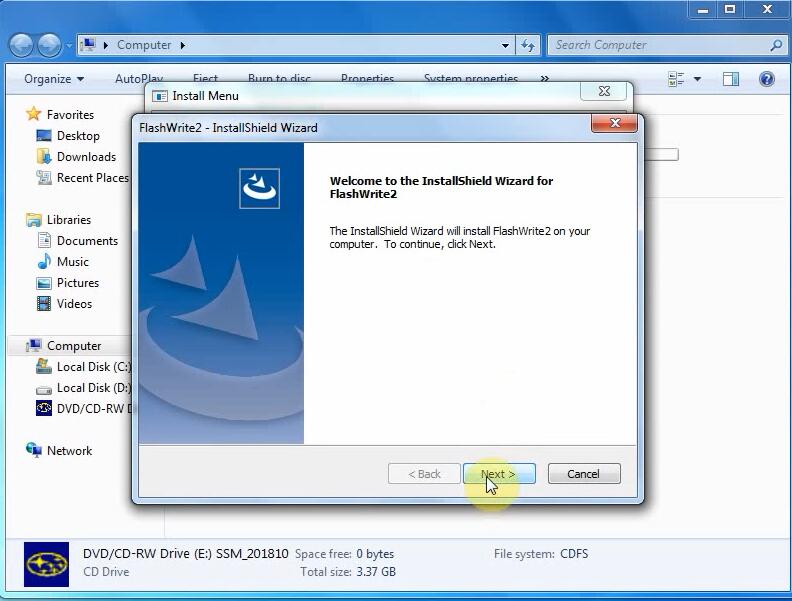Open Desktop in Favorites
The image size is (792, 601).
[x=78, y=136]
